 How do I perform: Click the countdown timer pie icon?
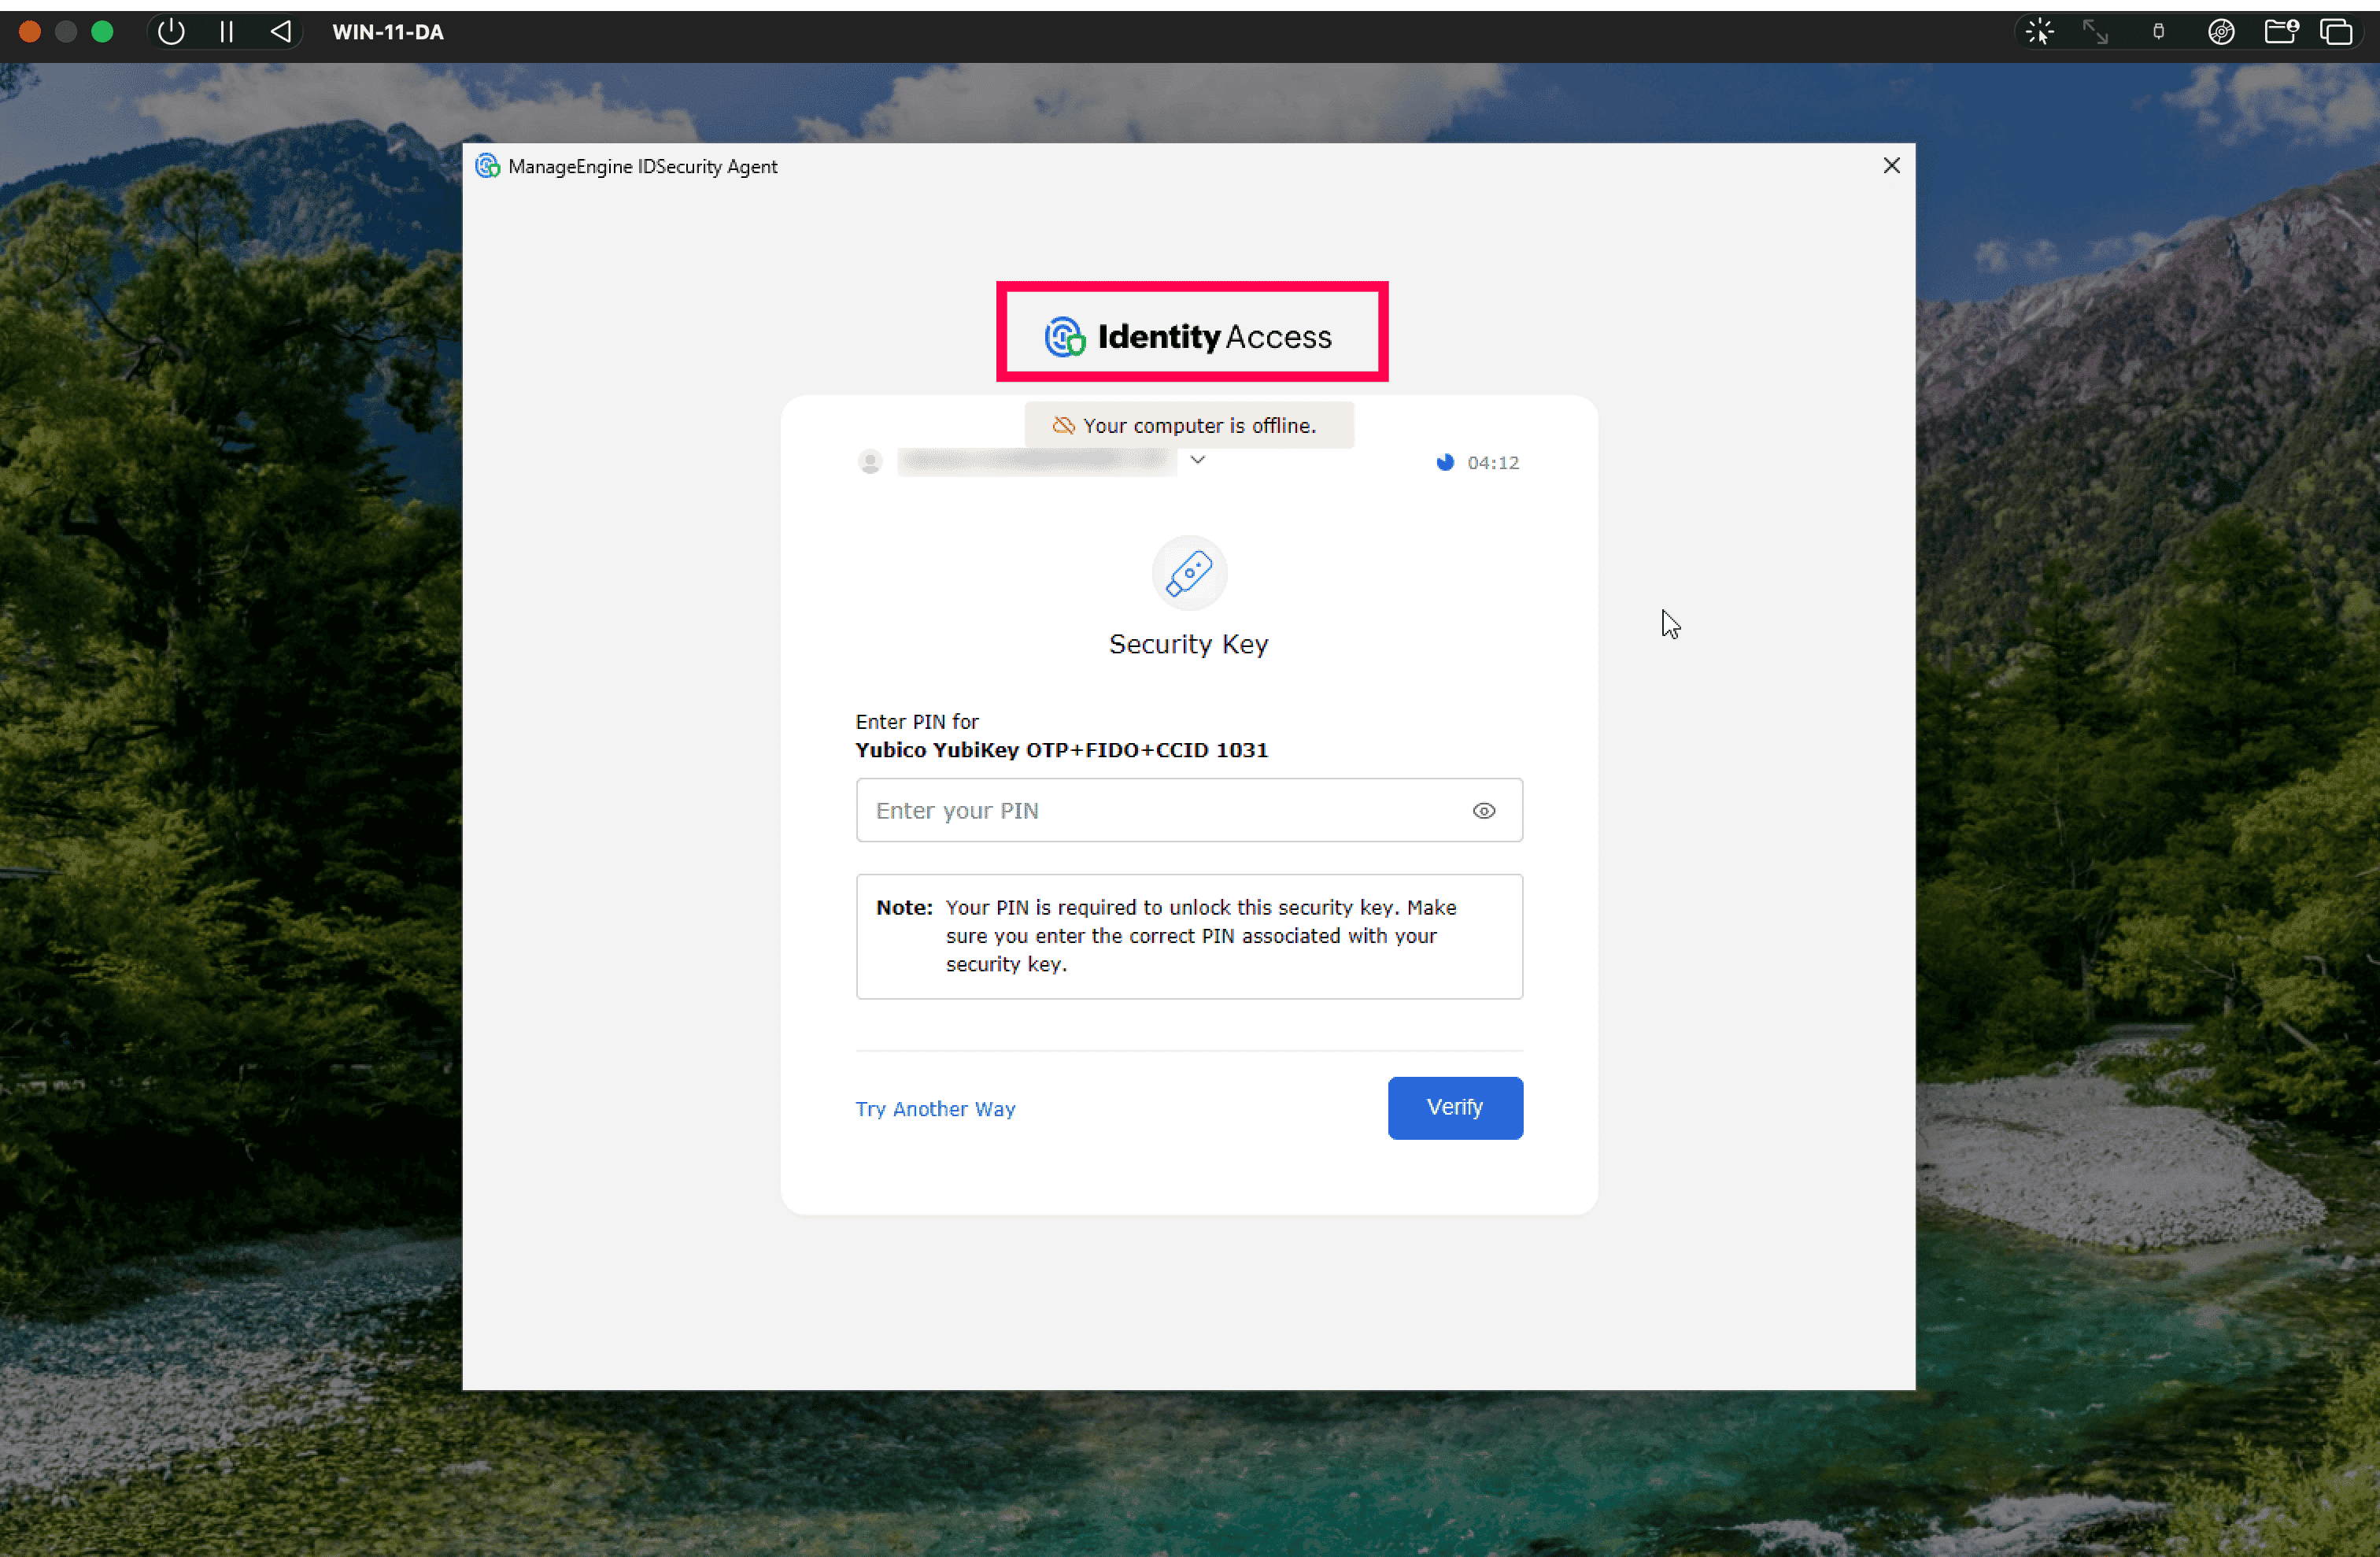point(1444,462)
